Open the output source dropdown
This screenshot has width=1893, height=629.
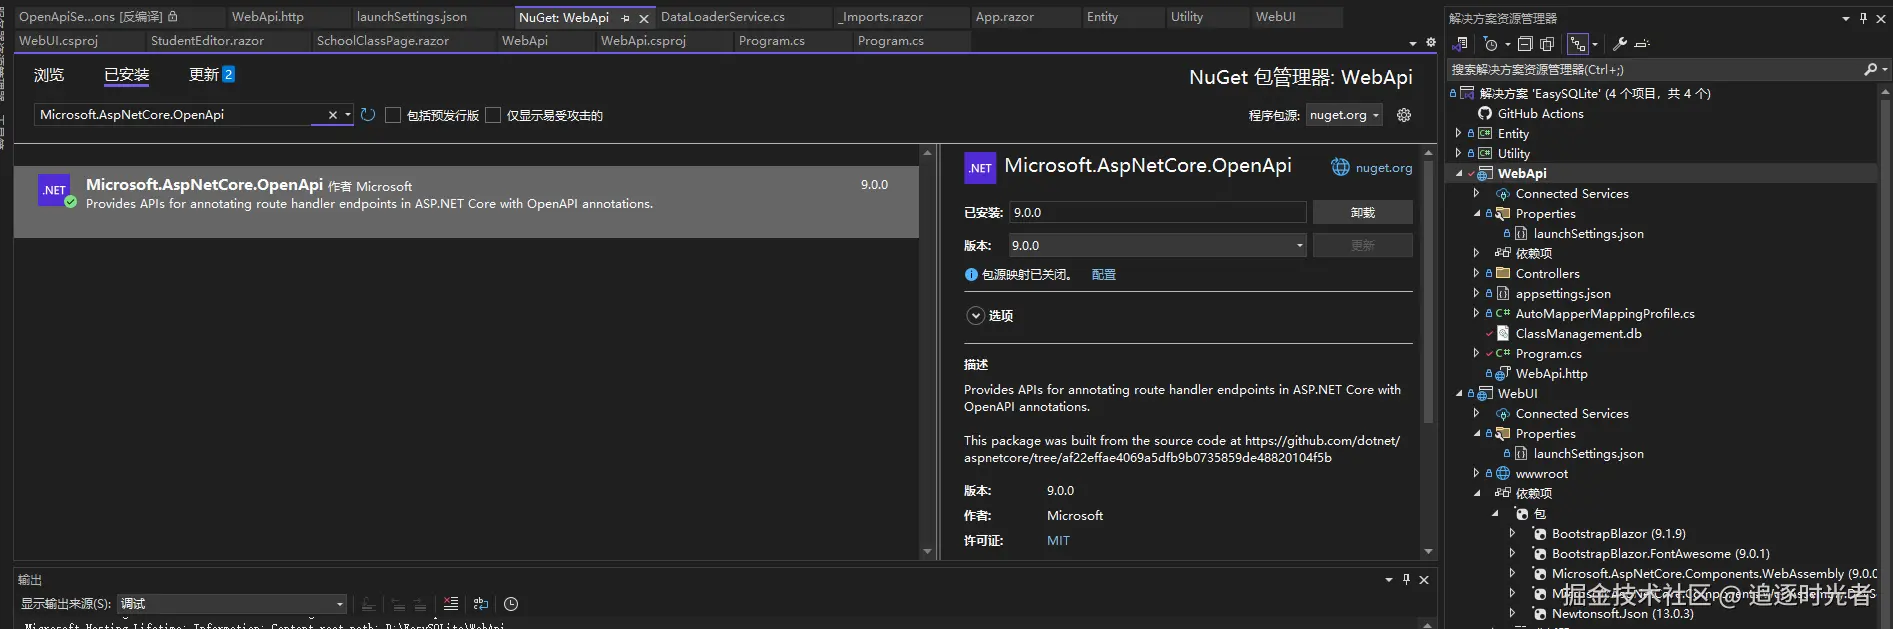[232, 604]
